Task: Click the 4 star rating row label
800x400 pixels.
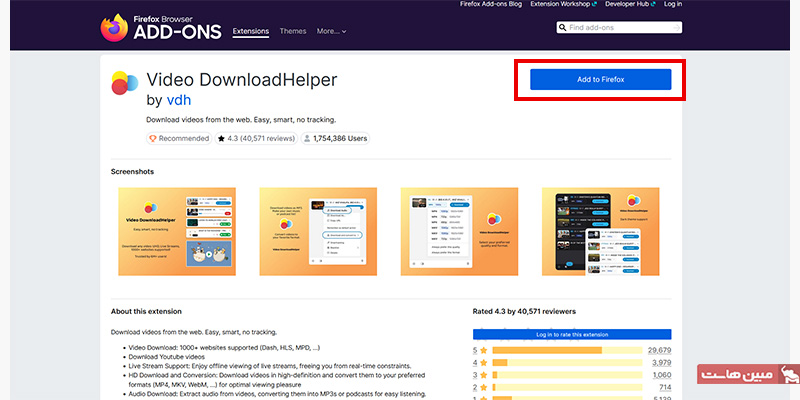Action: (480, 363)
